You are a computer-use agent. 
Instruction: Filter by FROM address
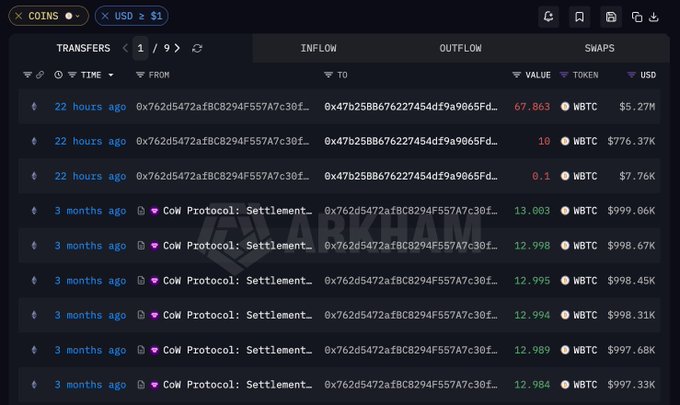[140, 75]
